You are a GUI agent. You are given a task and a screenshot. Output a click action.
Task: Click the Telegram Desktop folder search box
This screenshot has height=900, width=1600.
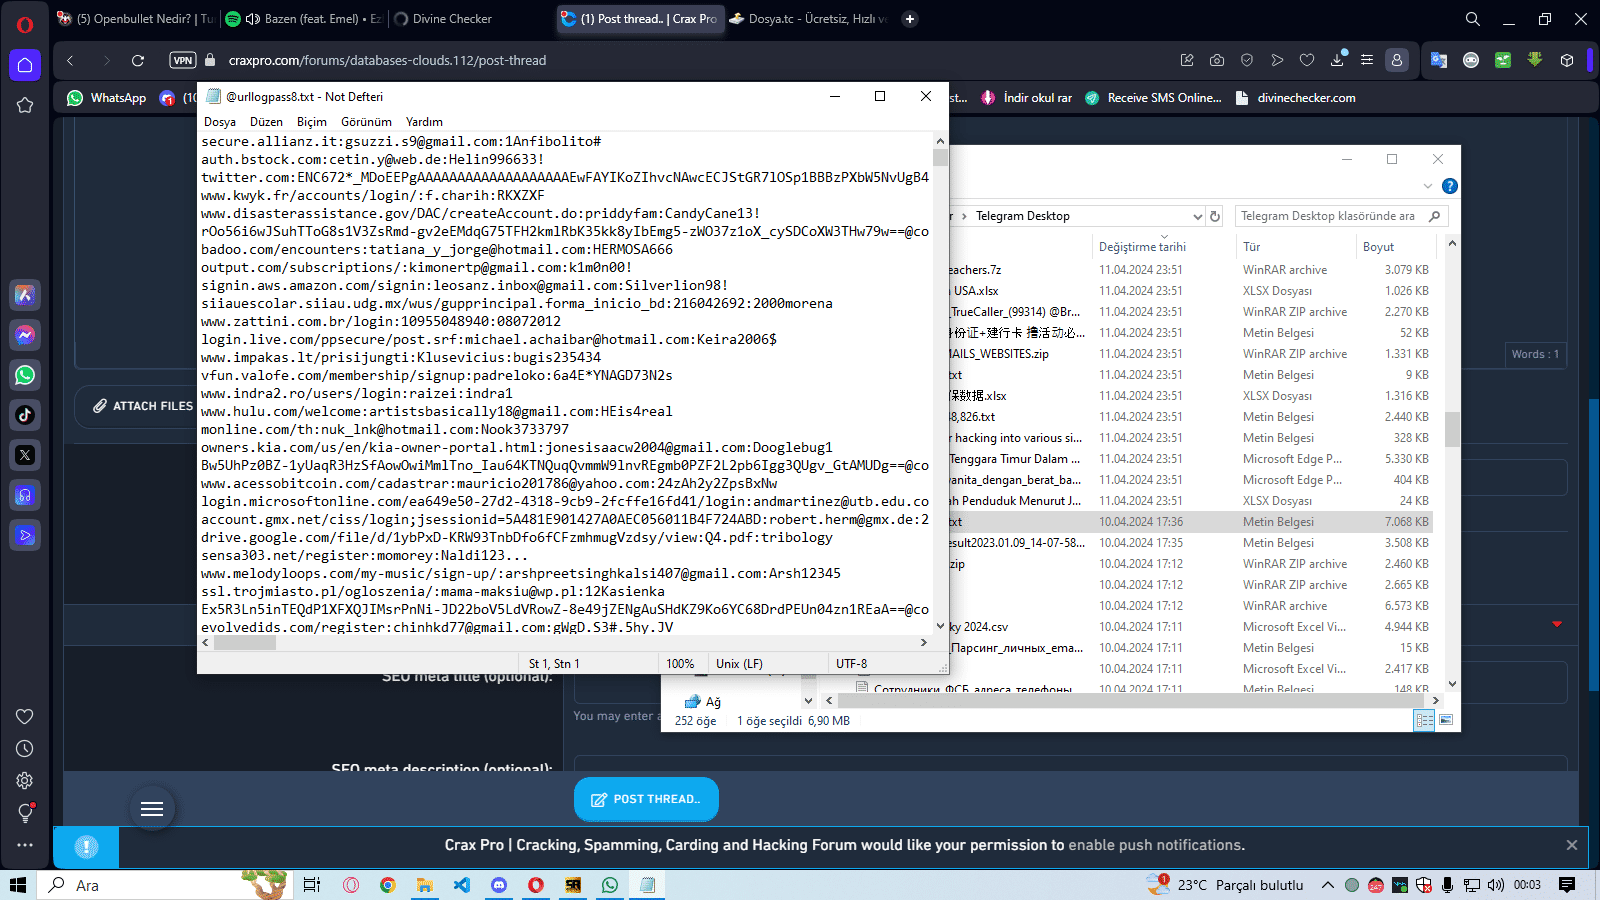(1328, 216)
